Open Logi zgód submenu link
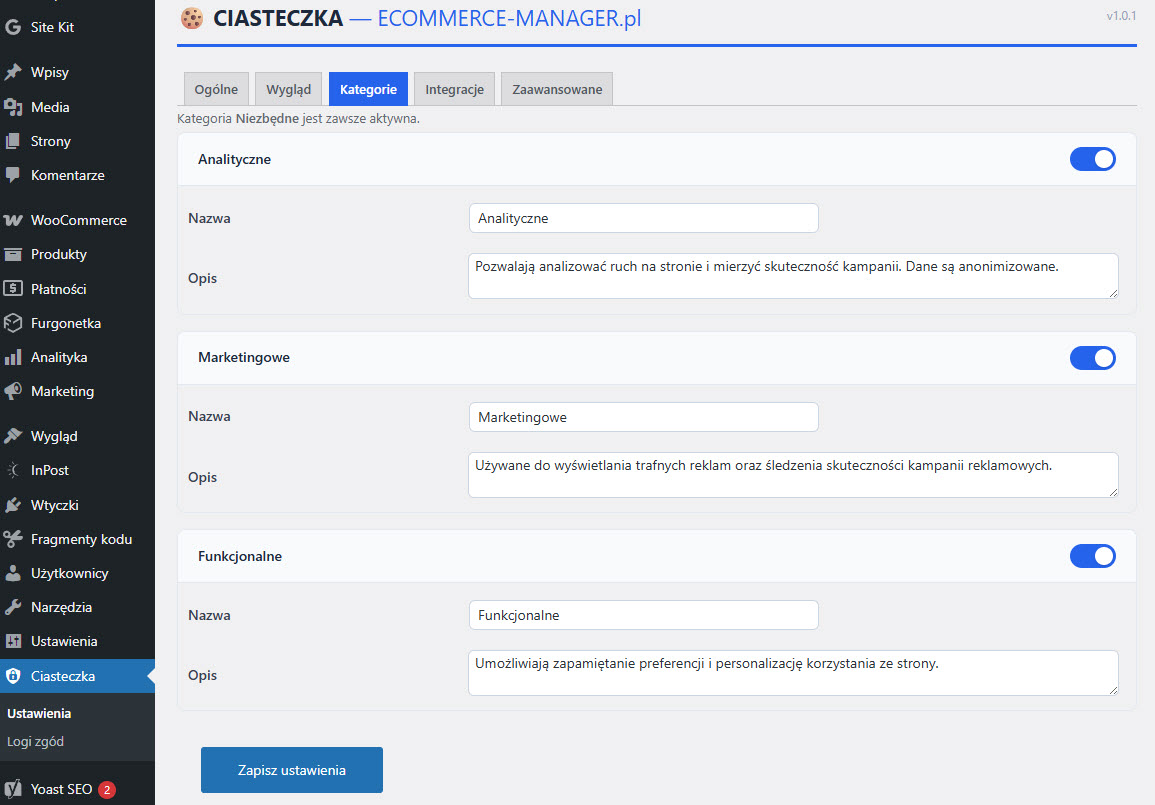The height and width of the screenshot is (805, 1155). click(x=34, y=741)
